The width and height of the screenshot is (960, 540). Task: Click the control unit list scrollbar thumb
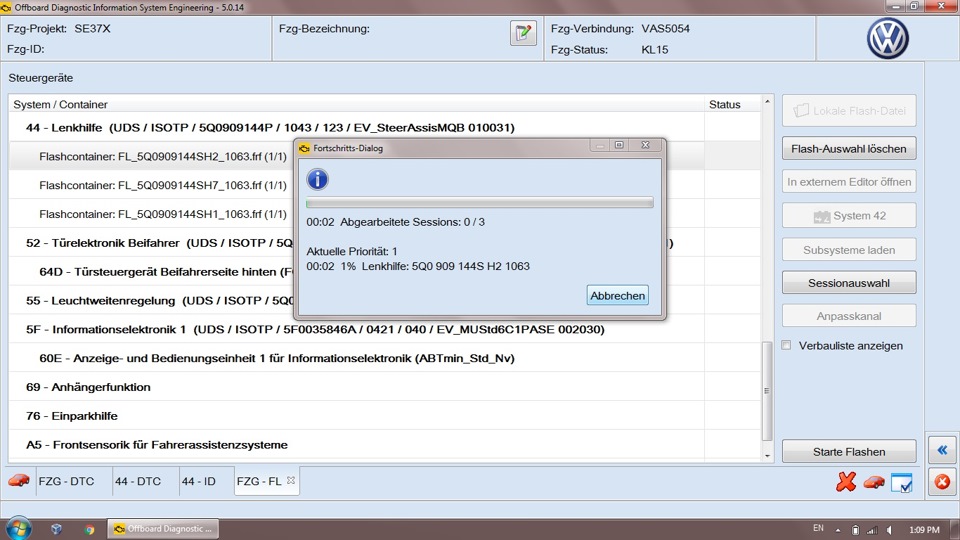point(767,391)
